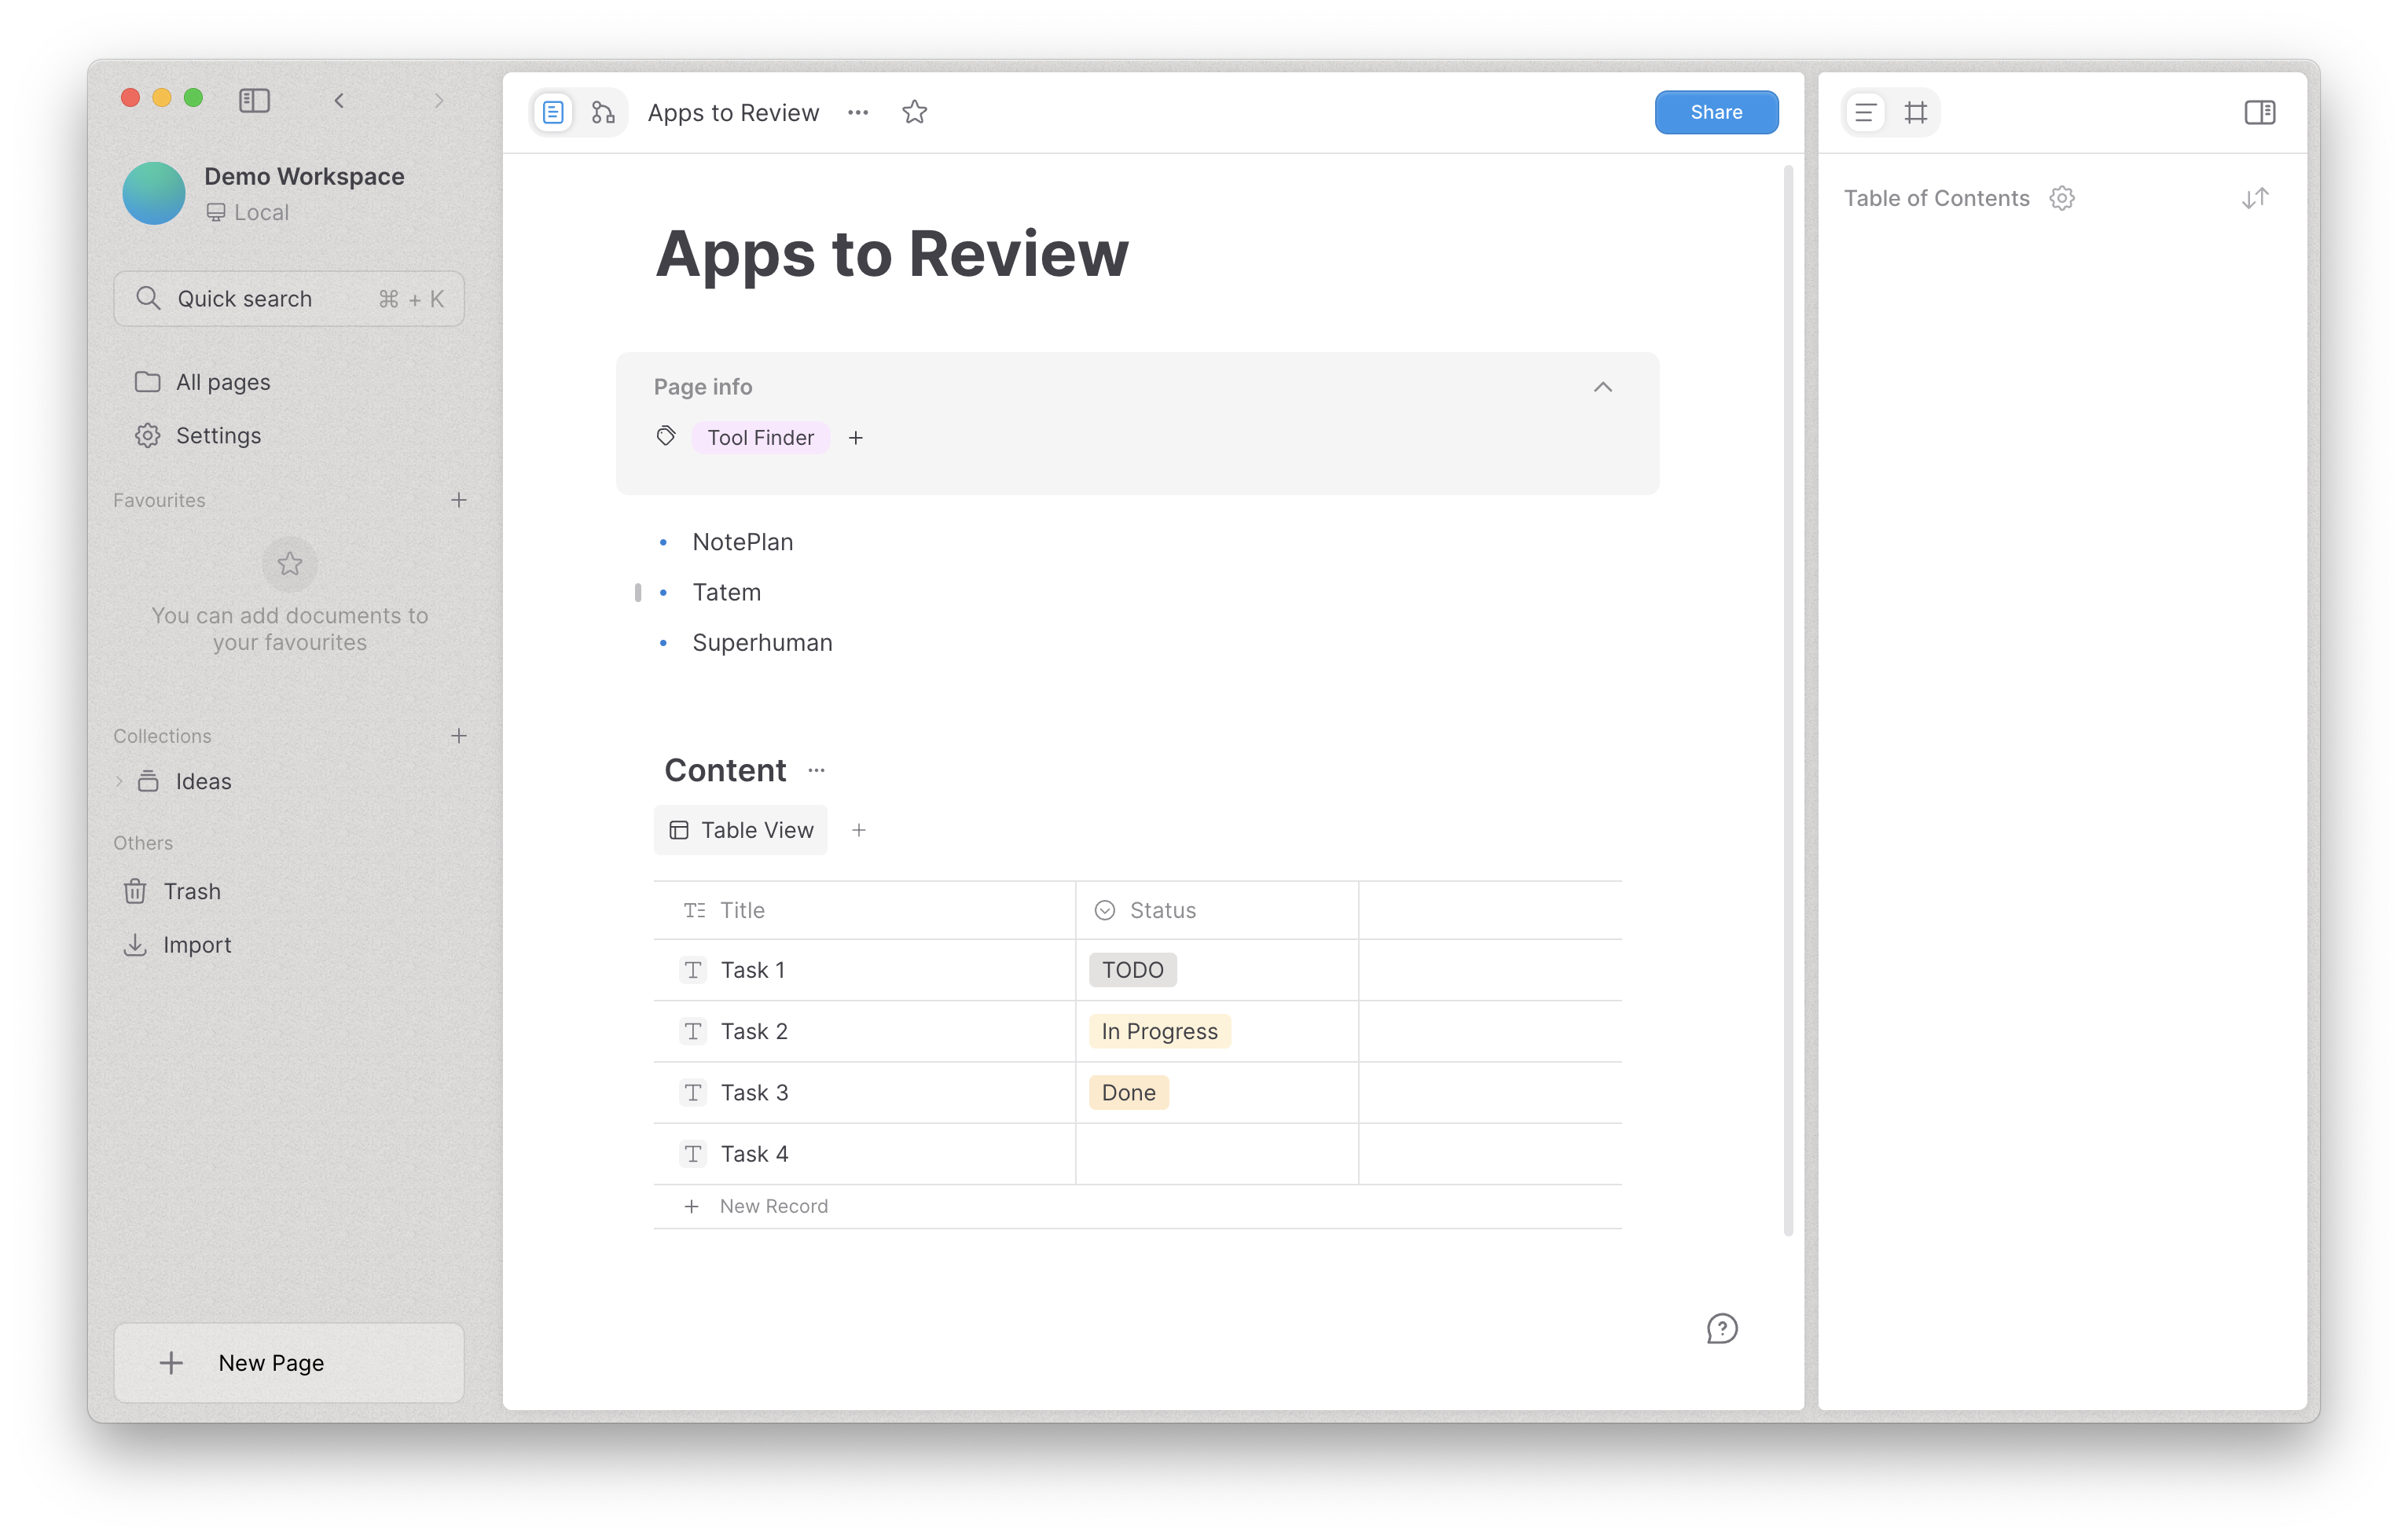This screenshot has width=2408, height=1539.
Task: Star the Apps to Review page
Action: (914, 112)
